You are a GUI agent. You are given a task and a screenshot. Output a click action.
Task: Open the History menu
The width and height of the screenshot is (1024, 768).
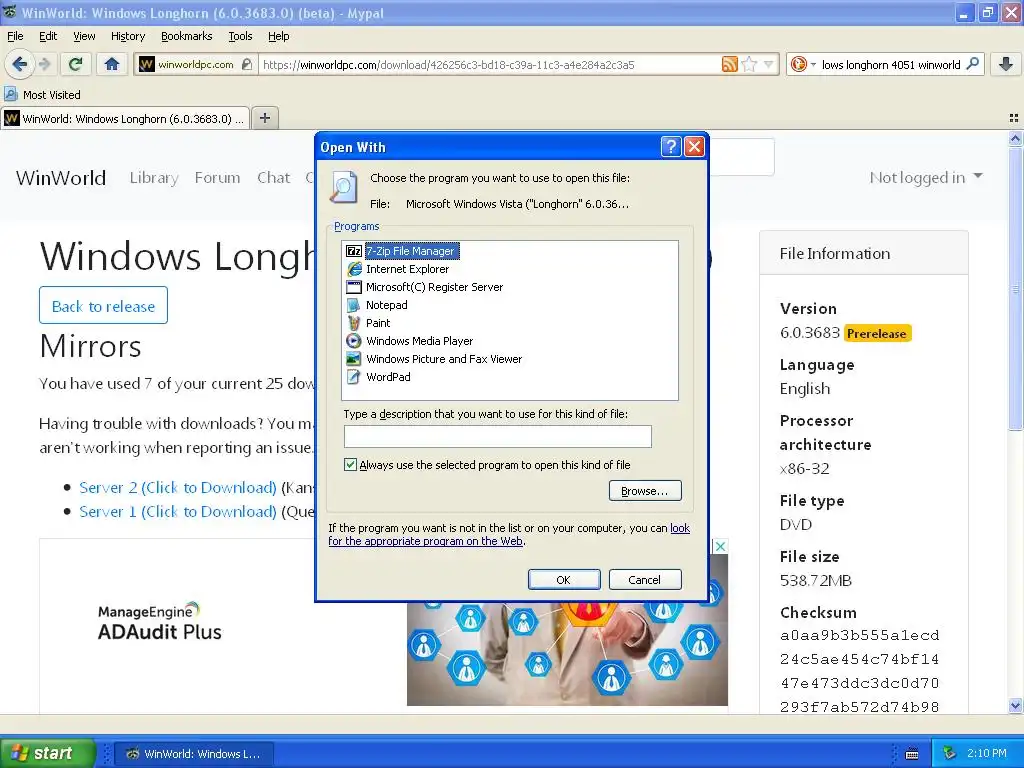[127, 36]
